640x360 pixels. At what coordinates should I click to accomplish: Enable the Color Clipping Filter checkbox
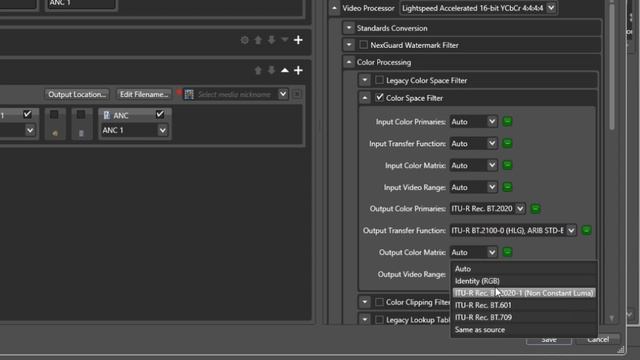pos(379,302)
